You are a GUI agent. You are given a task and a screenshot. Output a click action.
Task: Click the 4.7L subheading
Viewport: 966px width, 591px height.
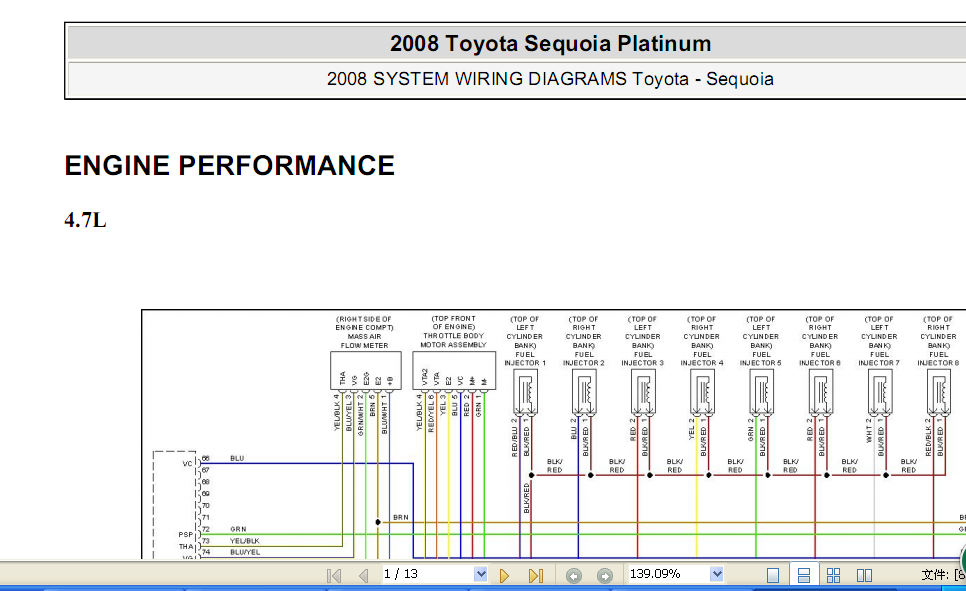(x=85, y=219)
